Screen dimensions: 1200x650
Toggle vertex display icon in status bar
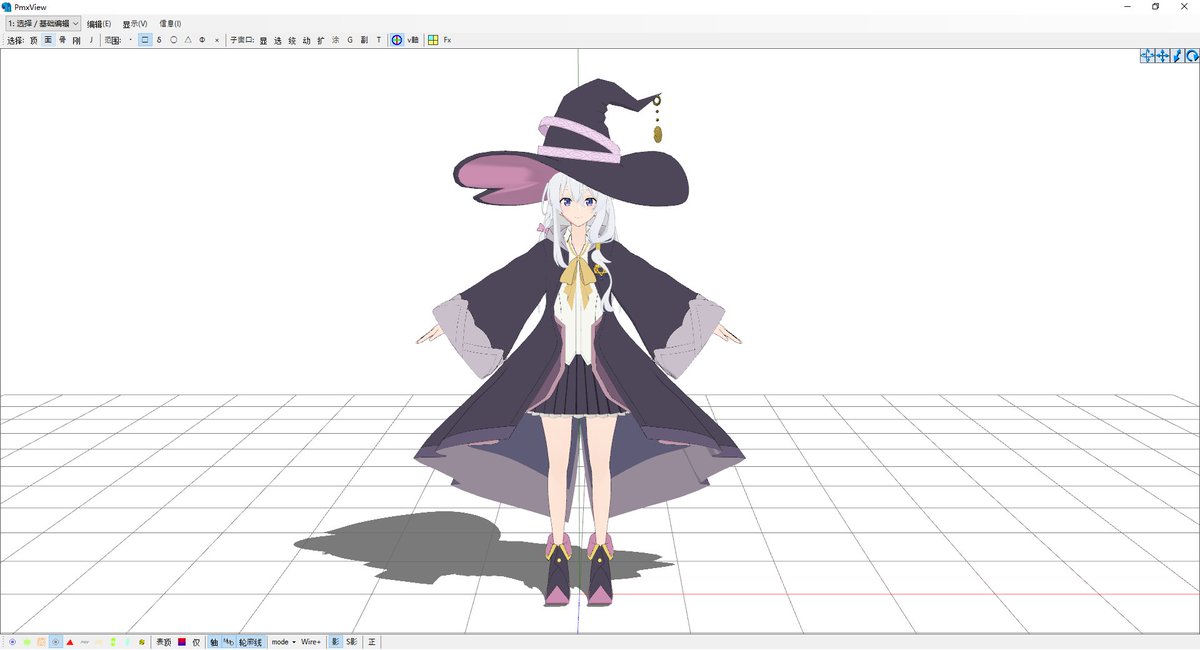(12, 642)
